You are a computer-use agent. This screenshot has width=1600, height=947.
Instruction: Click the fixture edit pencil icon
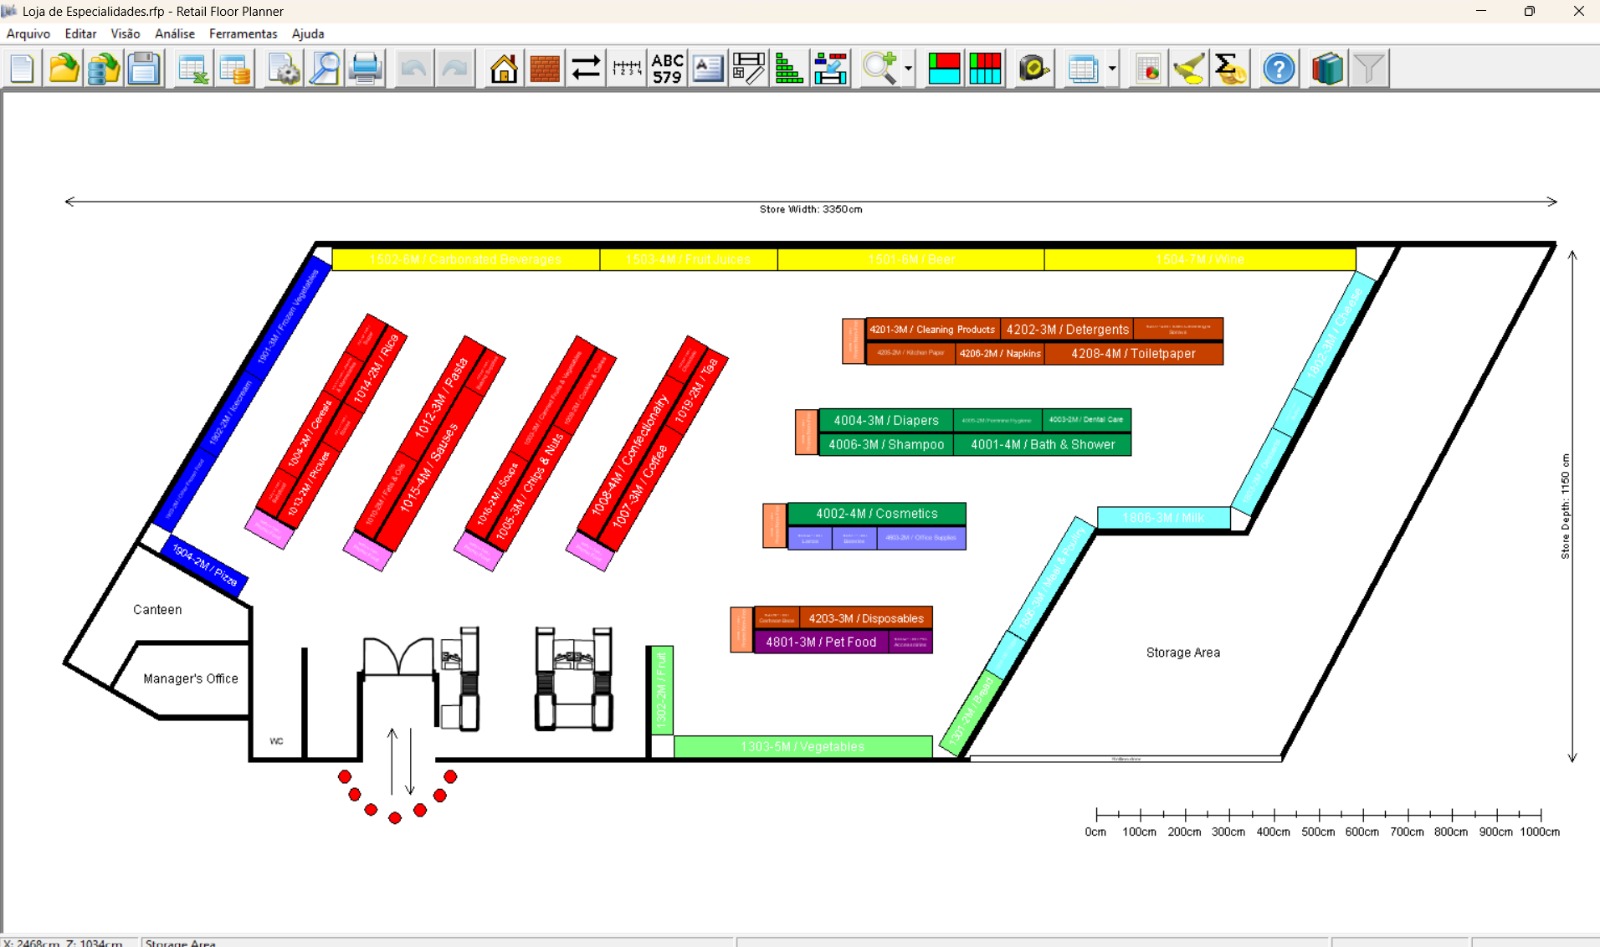(749, 69)
